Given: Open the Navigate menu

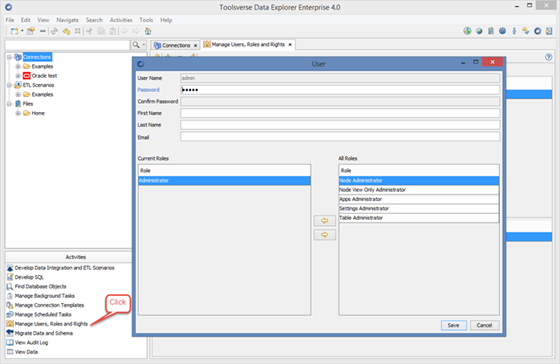Looking at the screenshot, I should coord(68,20).
